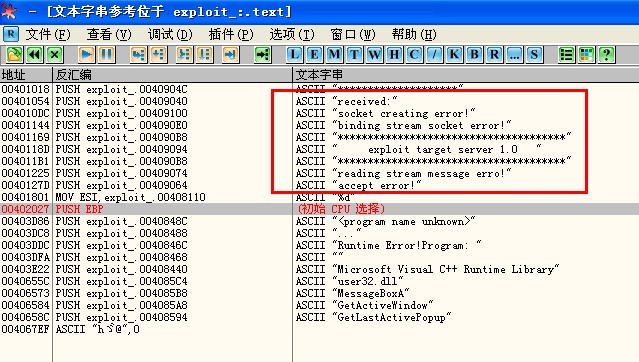This screenshot has width=639, height=362.
Task: Click the 文本字串 column header
Action: [466, 75]
